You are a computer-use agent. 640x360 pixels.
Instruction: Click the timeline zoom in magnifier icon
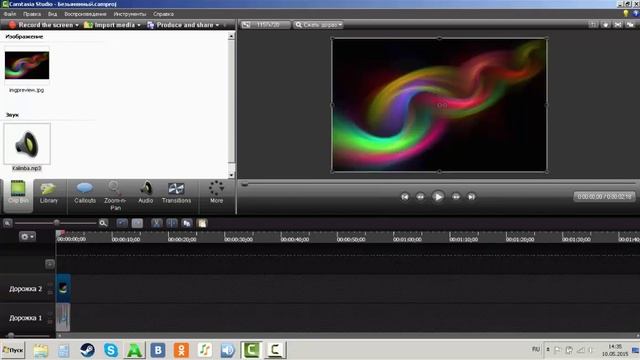tap(103, 223)
